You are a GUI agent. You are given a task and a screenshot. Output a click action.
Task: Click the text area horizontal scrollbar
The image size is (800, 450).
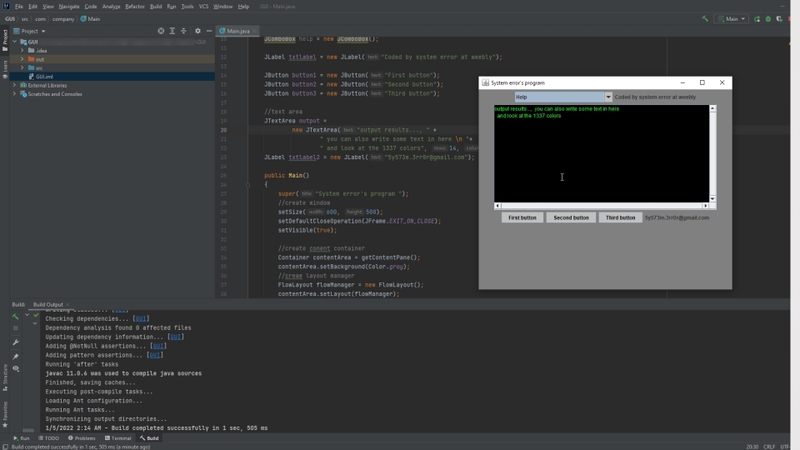point(601,206)
